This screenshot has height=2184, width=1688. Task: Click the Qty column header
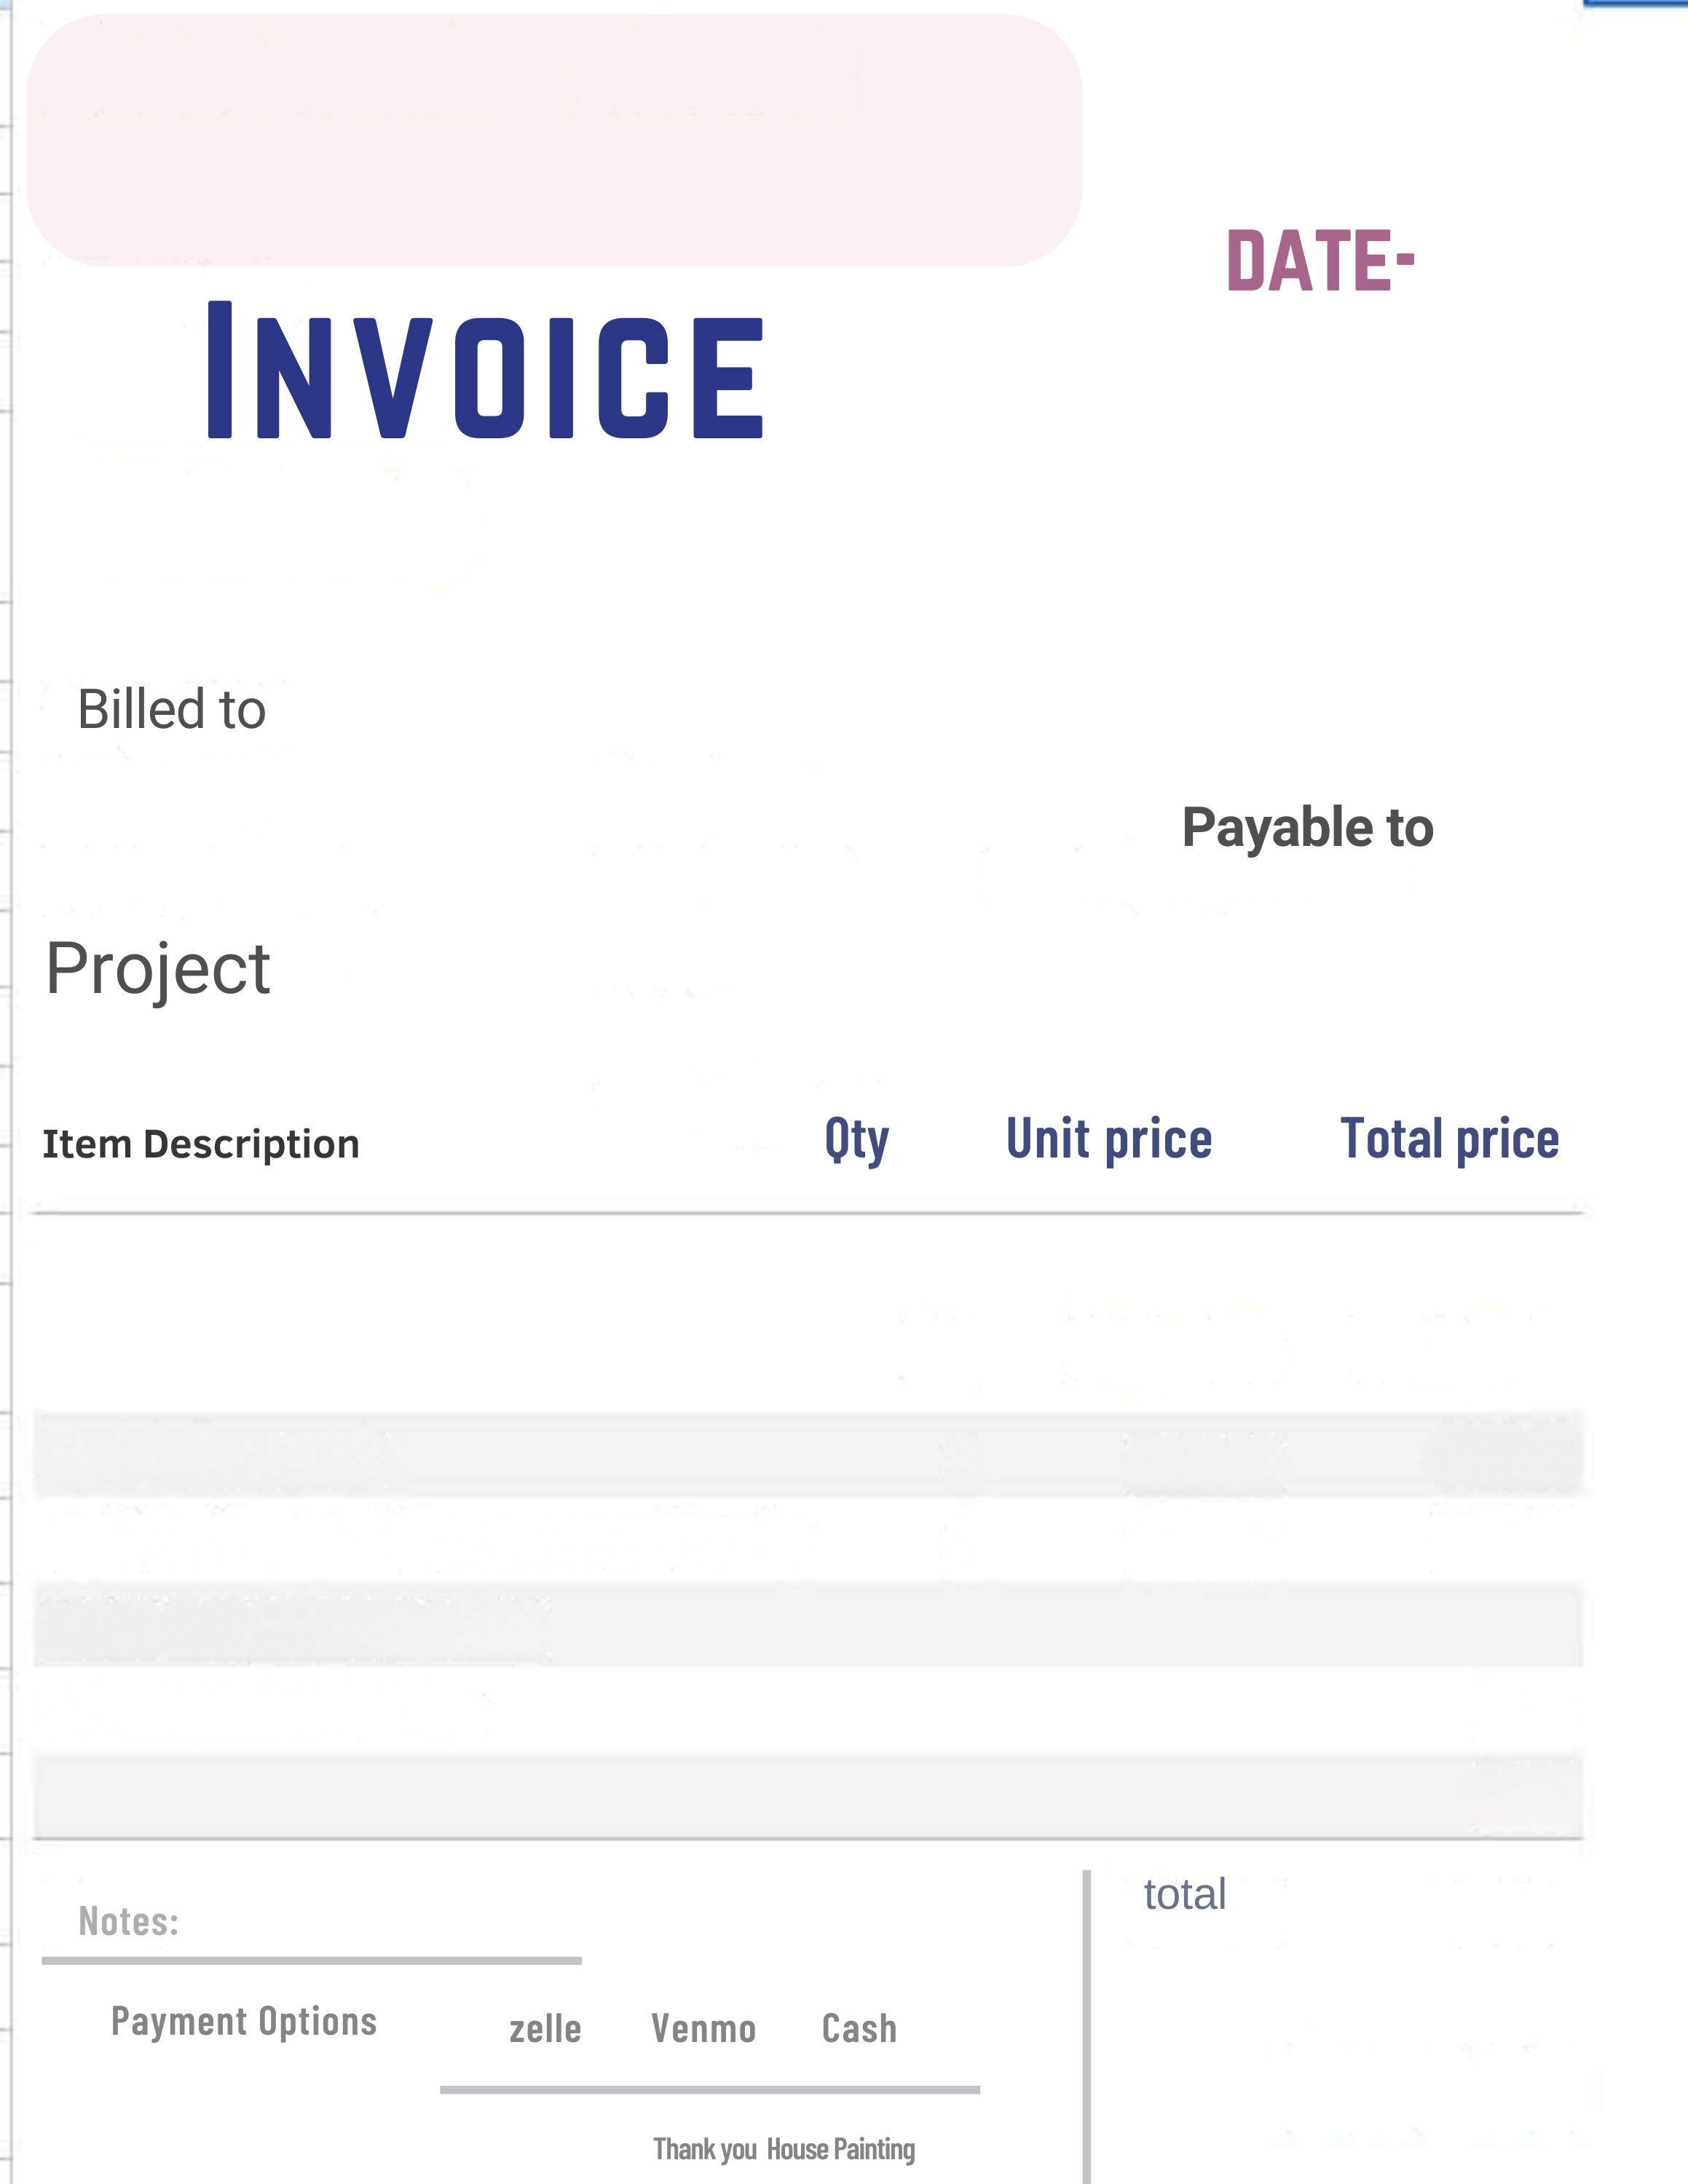point(856,1140)
